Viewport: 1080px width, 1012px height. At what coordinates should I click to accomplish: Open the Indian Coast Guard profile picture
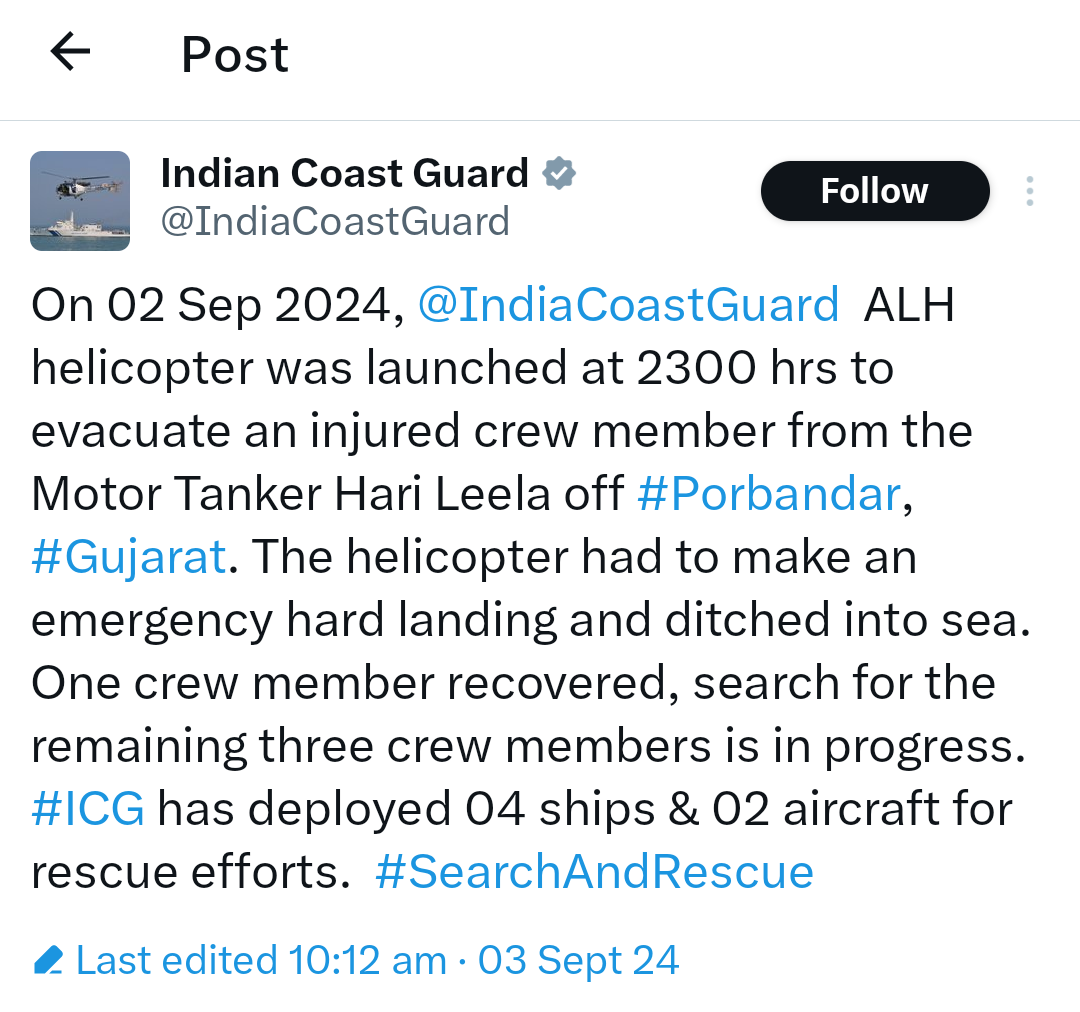pos(80,201)
